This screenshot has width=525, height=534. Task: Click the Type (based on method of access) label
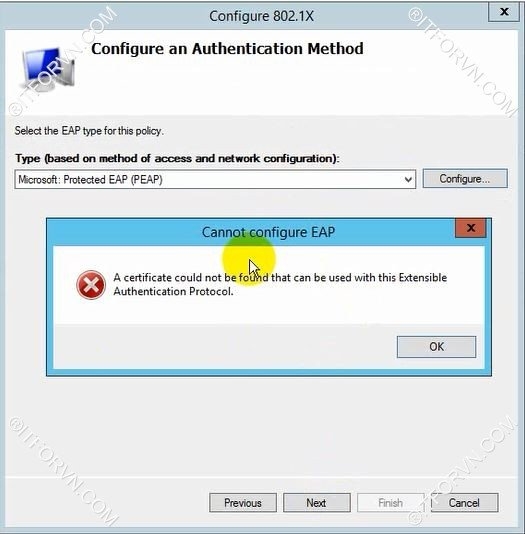(x=177, y=158)
